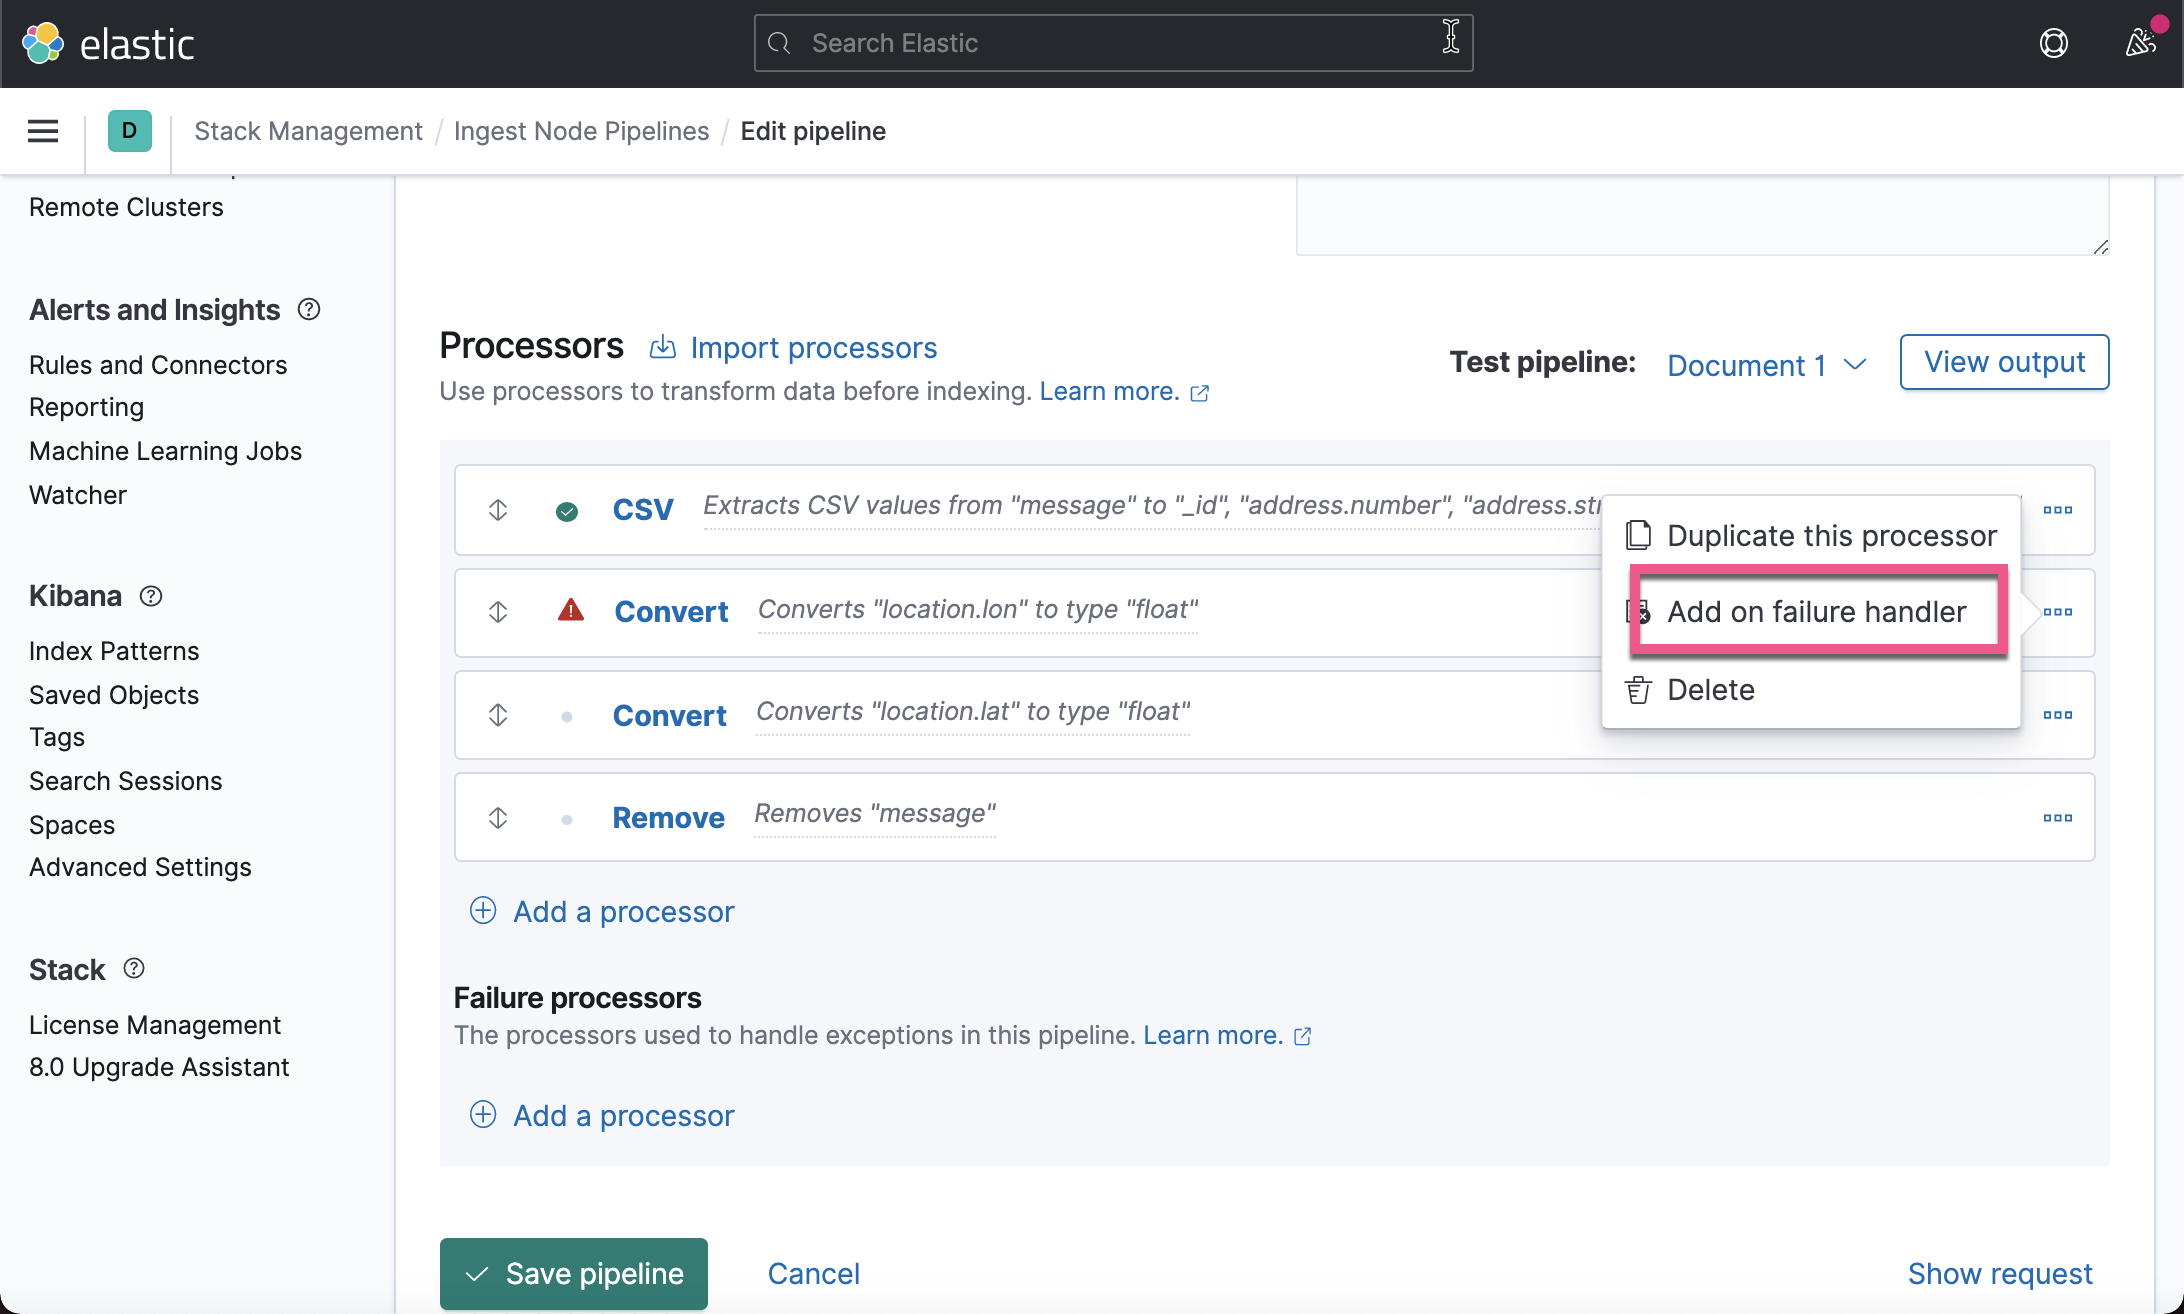
Task: Click the drag handle of the Remove processor
Action: coord(498,817)
